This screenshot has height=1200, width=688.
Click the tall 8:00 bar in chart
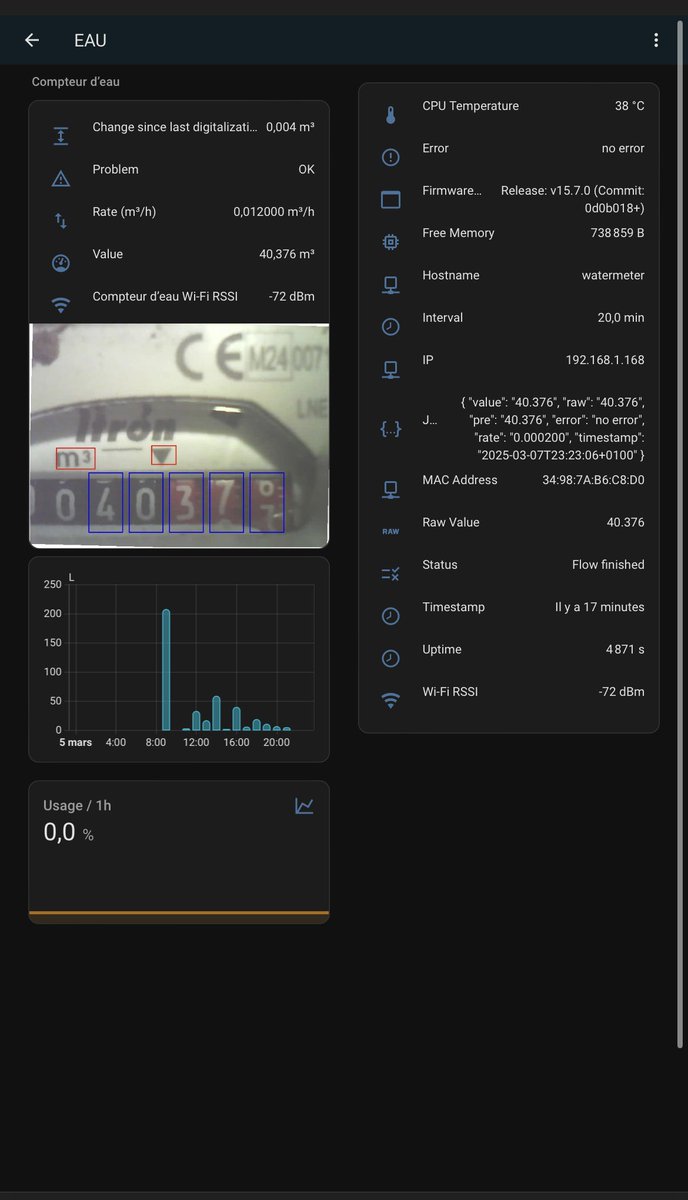click(x=166, y=669)
